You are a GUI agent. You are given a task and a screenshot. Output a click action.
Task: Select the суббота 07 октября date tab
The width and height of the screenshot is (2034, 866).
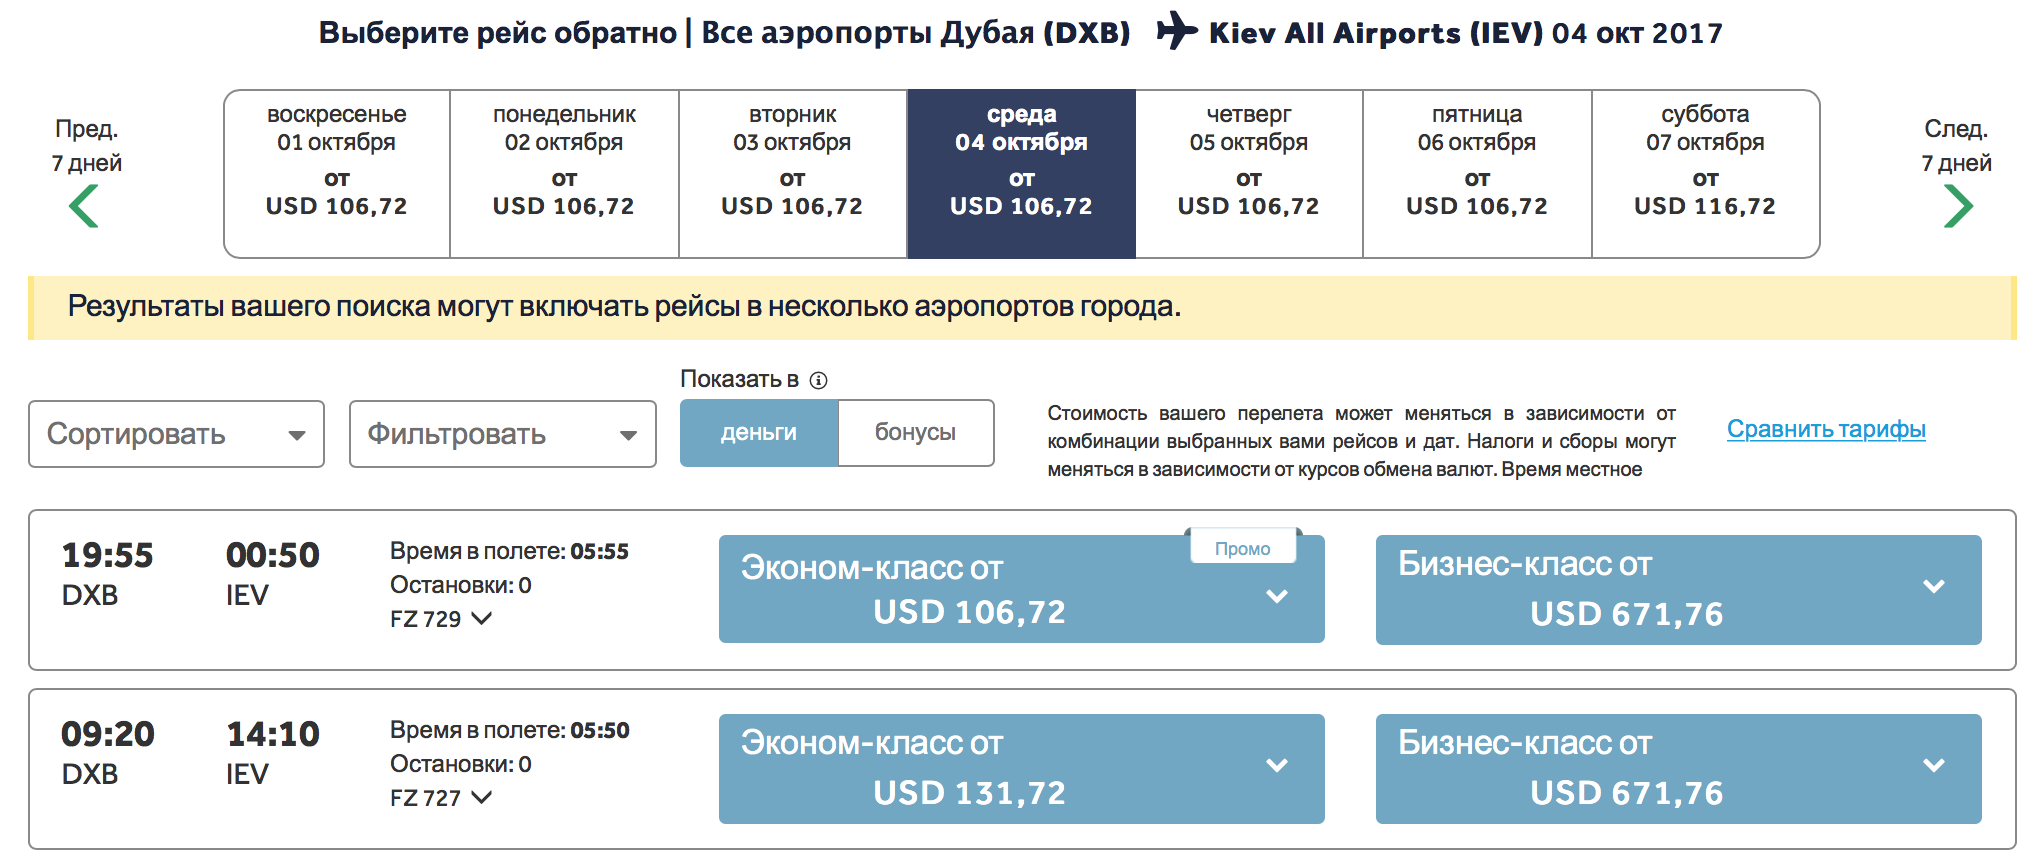(1705, 174)
